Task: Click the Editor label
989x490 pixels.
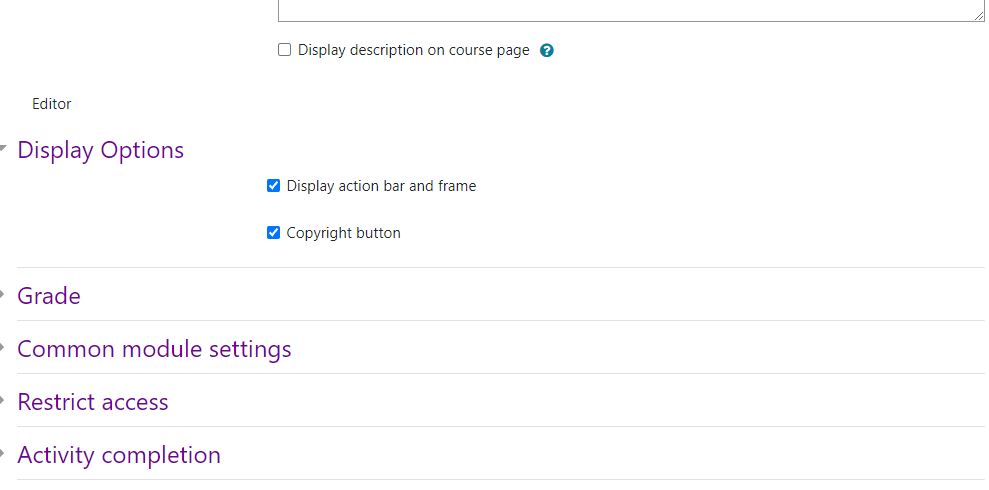Action: (52, 104)
